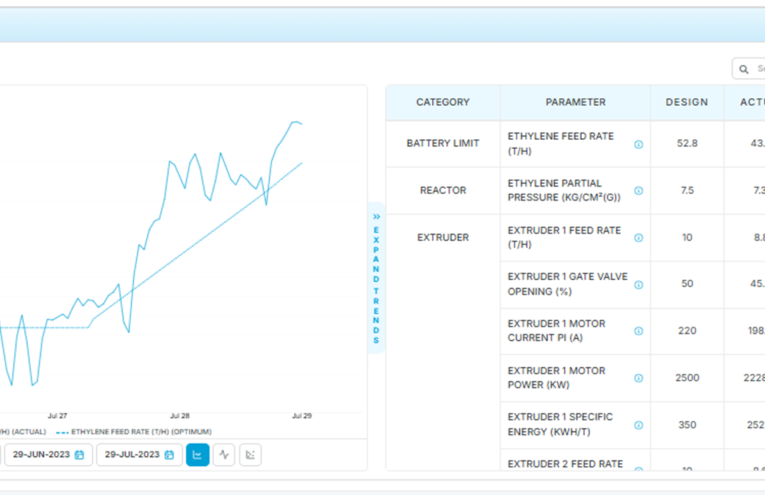
Task: Open calendar for 29-JUN-2023 start date
Action: [x=79, y=455]
